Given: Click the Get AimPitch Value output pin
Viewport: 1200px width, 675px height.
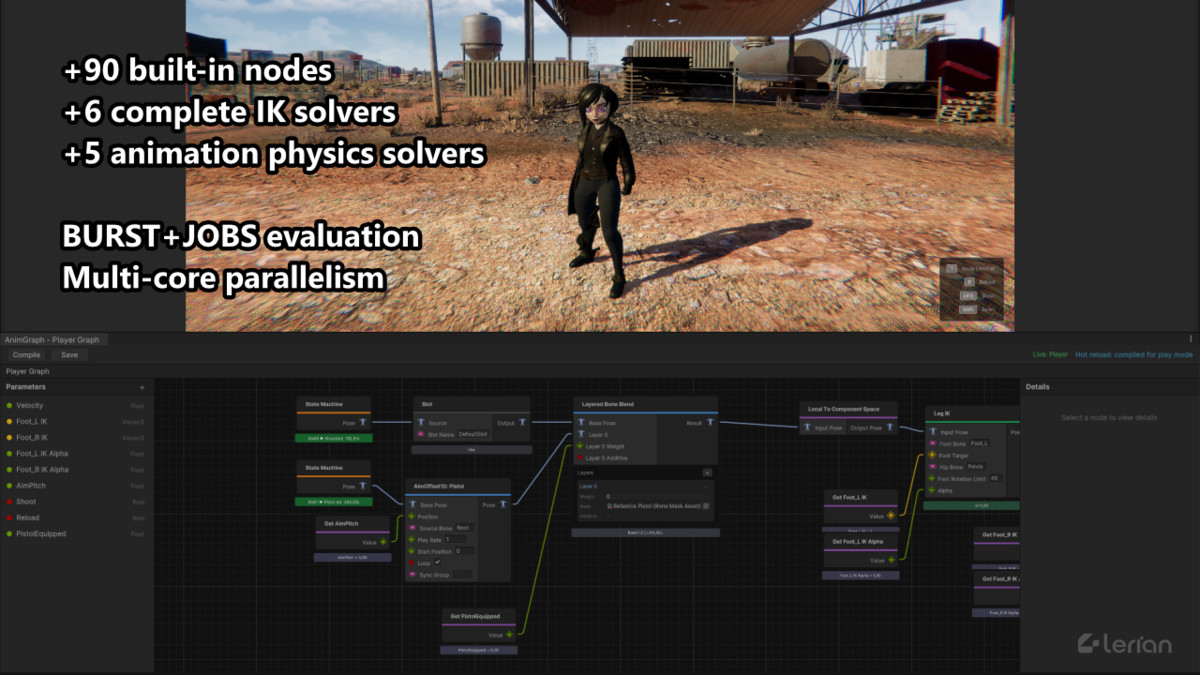Looking at the screenshot, I should (383, 542).
